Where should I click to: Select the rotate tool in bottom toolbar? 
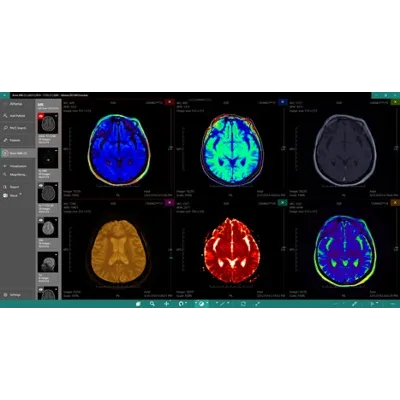[182, 304]
